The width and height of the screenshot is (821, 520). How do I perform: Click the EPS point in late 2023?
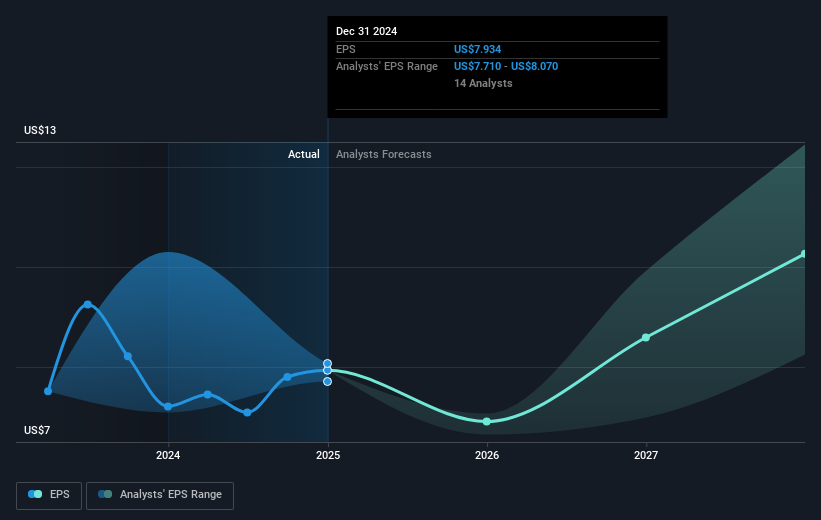128,356
